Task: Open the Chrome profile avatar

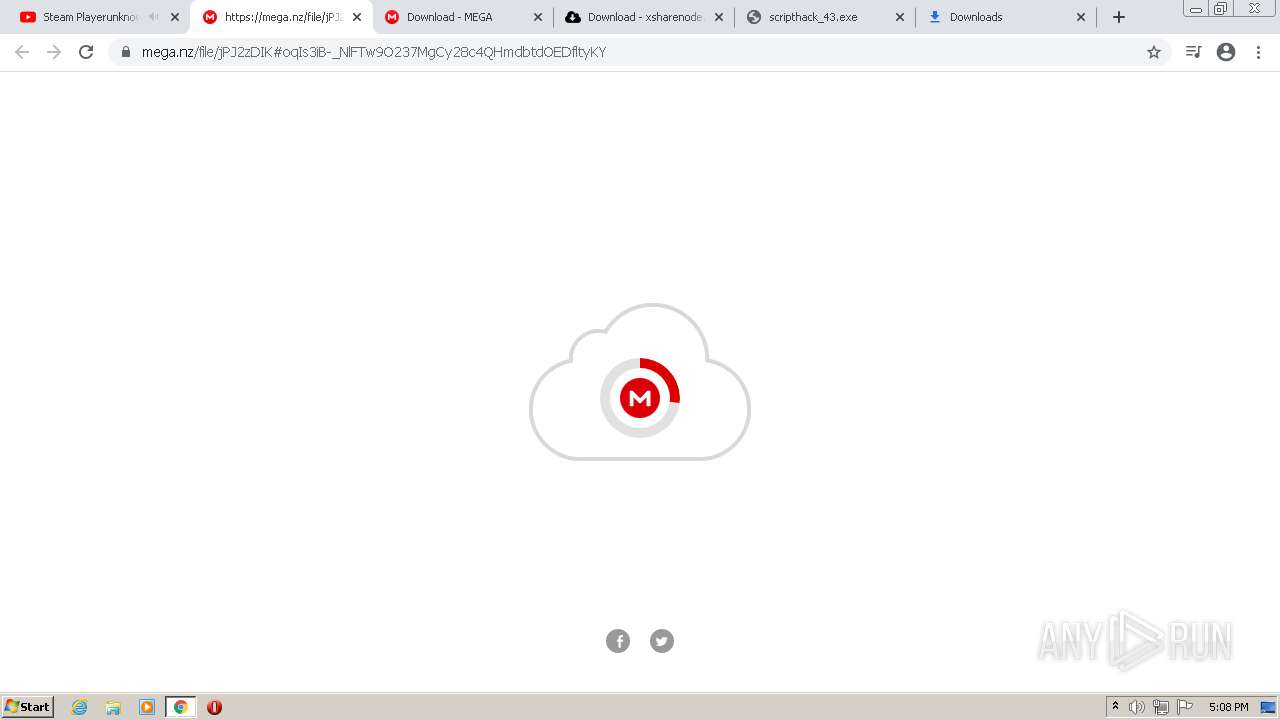Action: pos(1226,52)
